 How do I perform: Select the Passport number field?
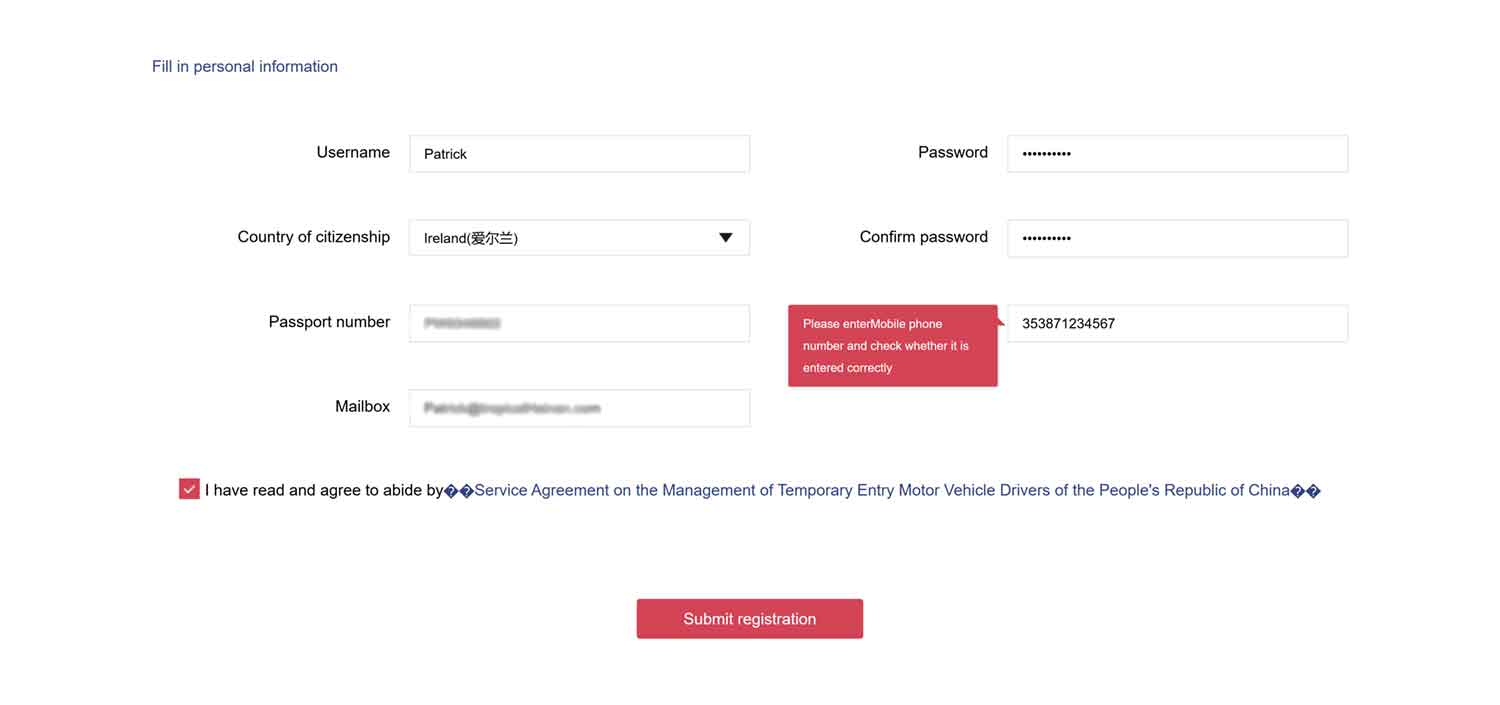point(579,323)
